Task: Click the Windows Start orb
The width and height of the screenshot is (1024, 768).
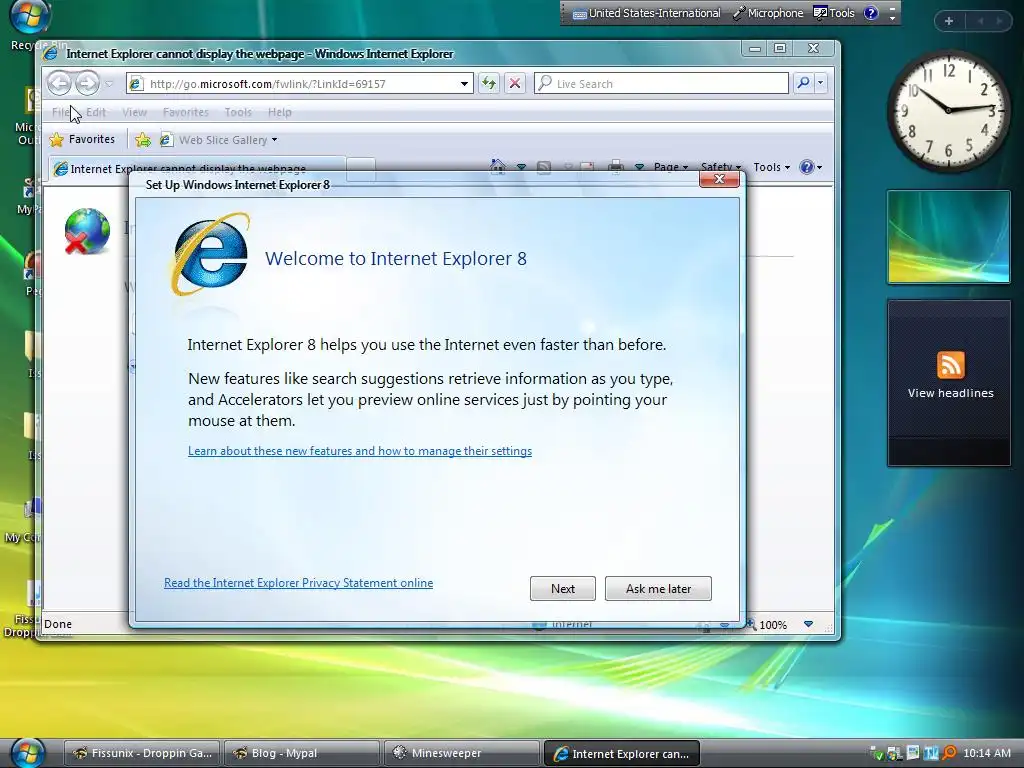Action: (x=27, y=752)
